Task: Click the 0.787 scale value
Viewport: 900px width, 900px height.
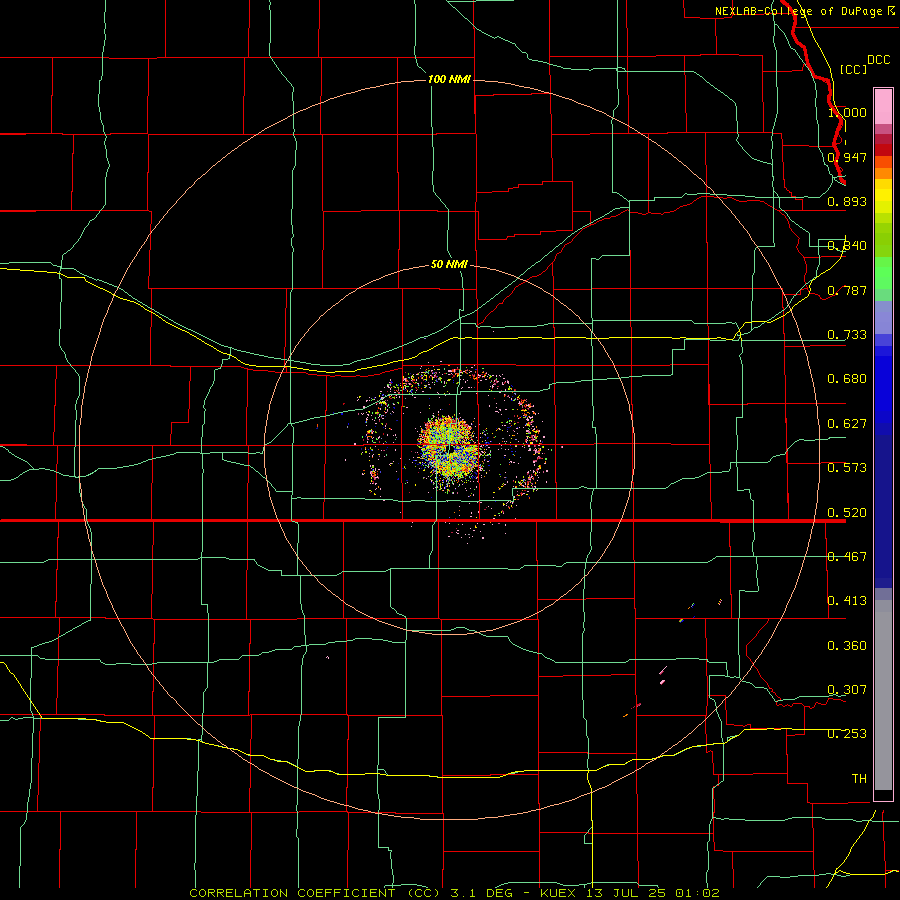Action: 847,290
